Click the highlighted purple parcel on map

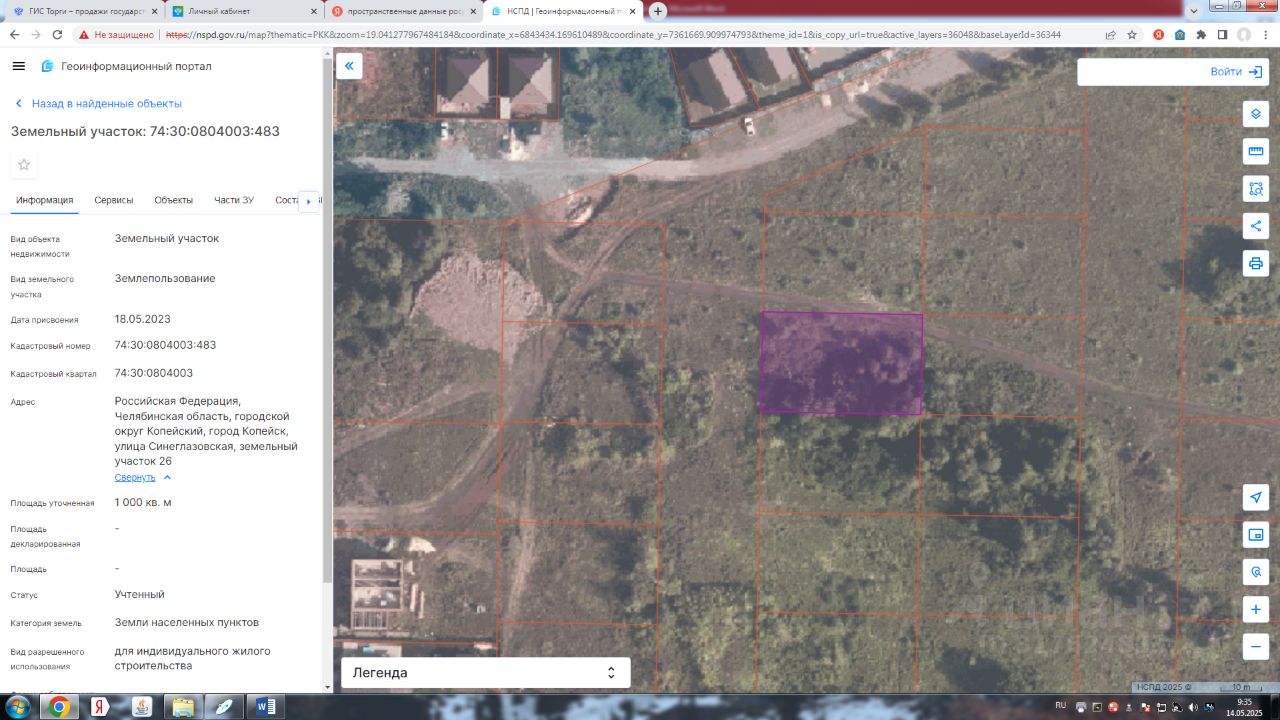(841, 363)
